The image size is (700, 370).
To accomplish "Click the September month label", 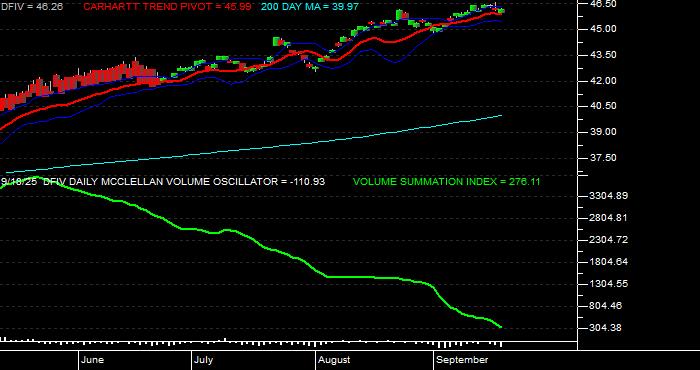I will tap(462, 360).
